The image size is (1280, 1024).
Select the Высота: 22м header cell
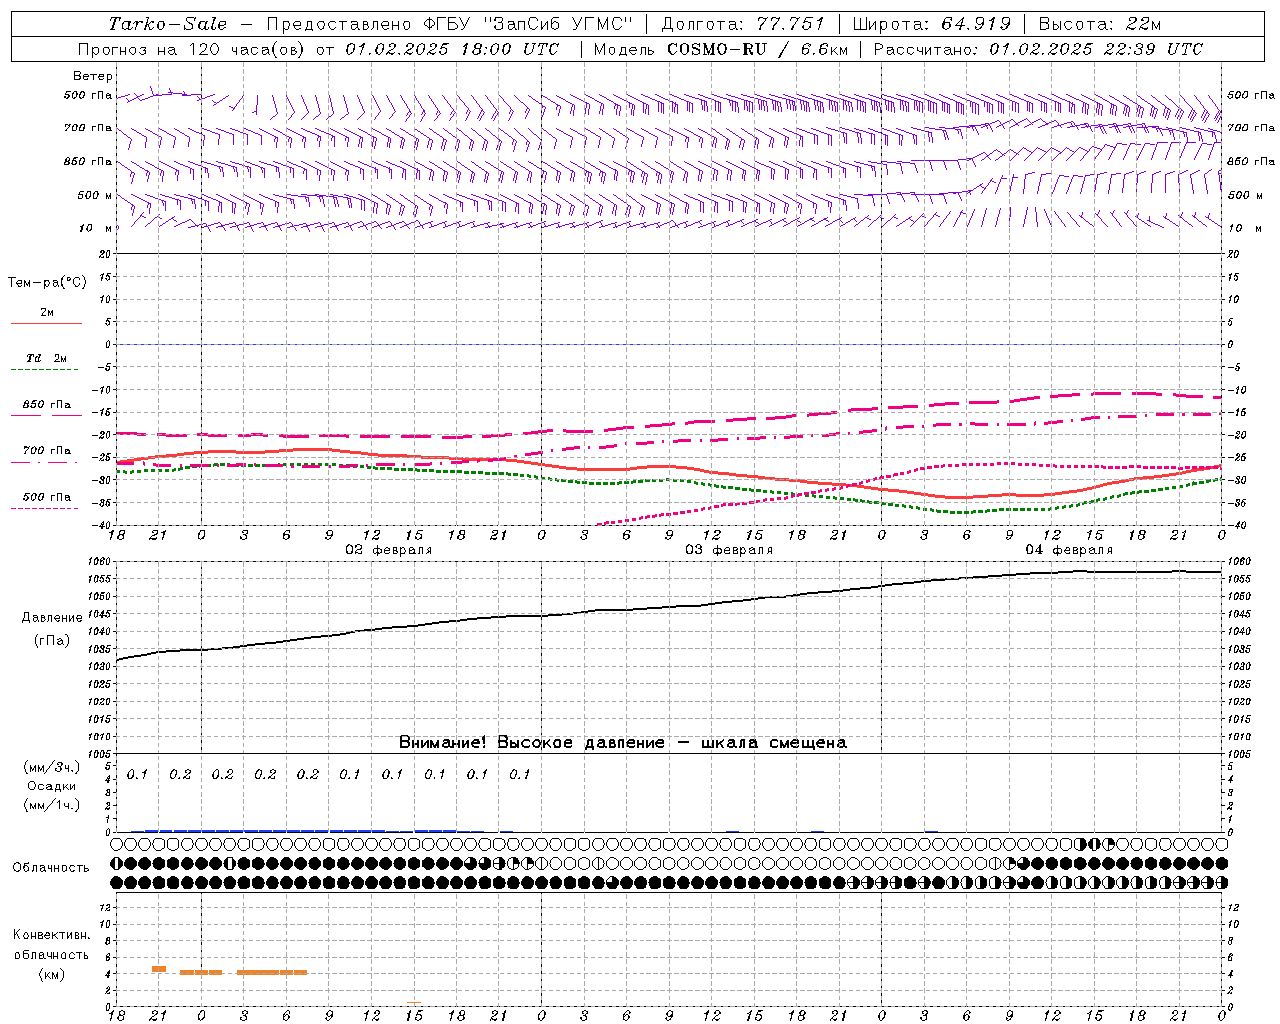tap(1100, 24)
